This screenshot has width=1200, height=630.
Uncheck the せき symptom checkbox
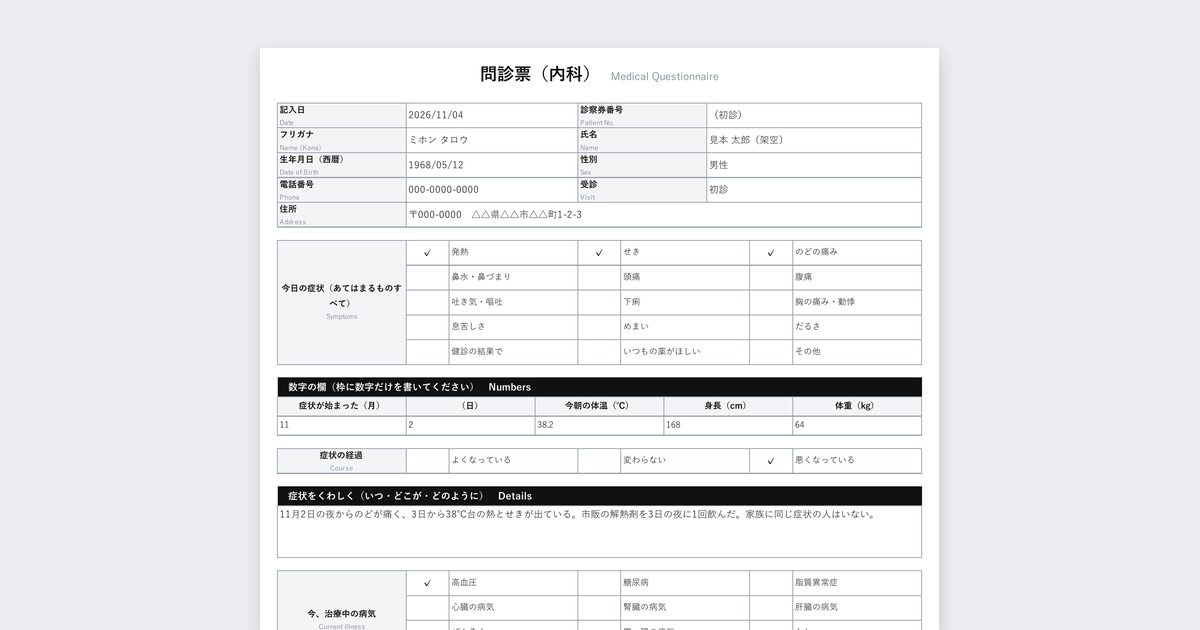(x=599, y=253)
